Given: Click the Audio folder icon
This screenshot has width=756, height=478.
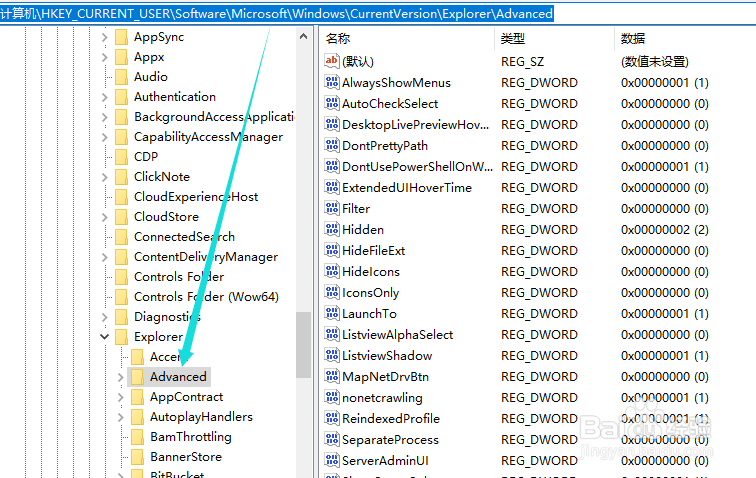Looking at the screenshot, I should click(122, 77).
